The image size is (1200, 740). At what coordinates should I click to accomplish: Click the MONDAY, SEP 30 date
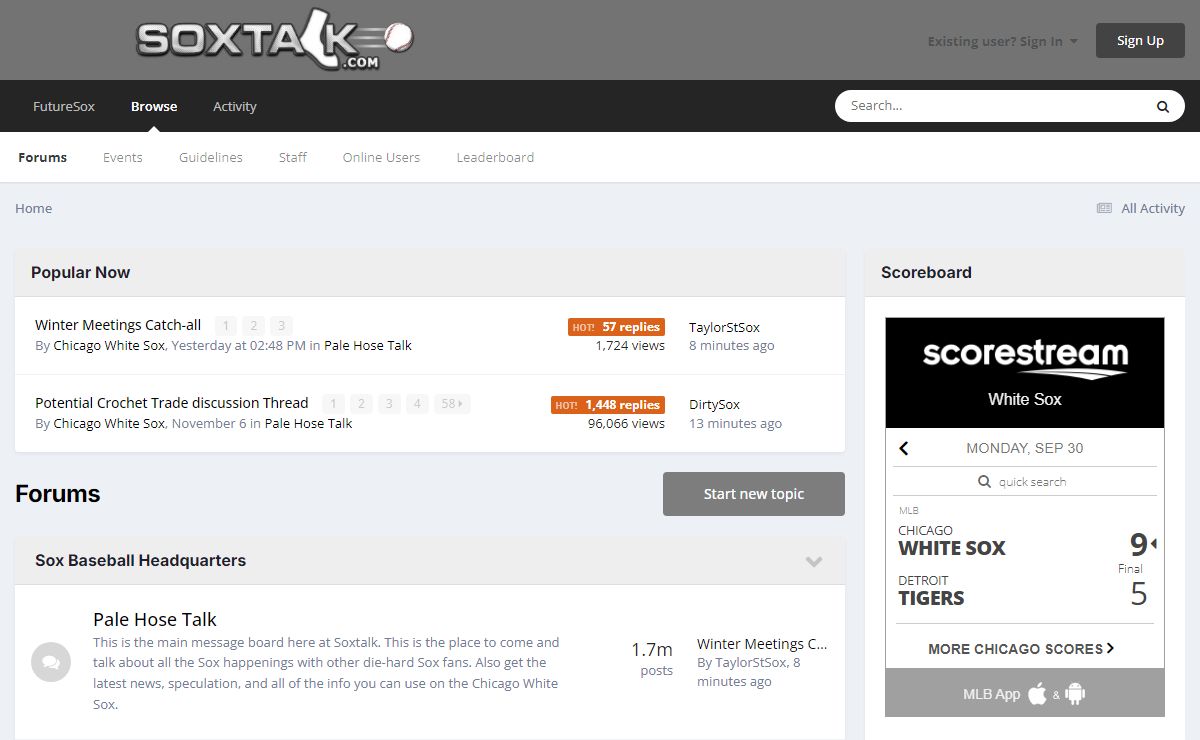click(x=1024, y=448)
